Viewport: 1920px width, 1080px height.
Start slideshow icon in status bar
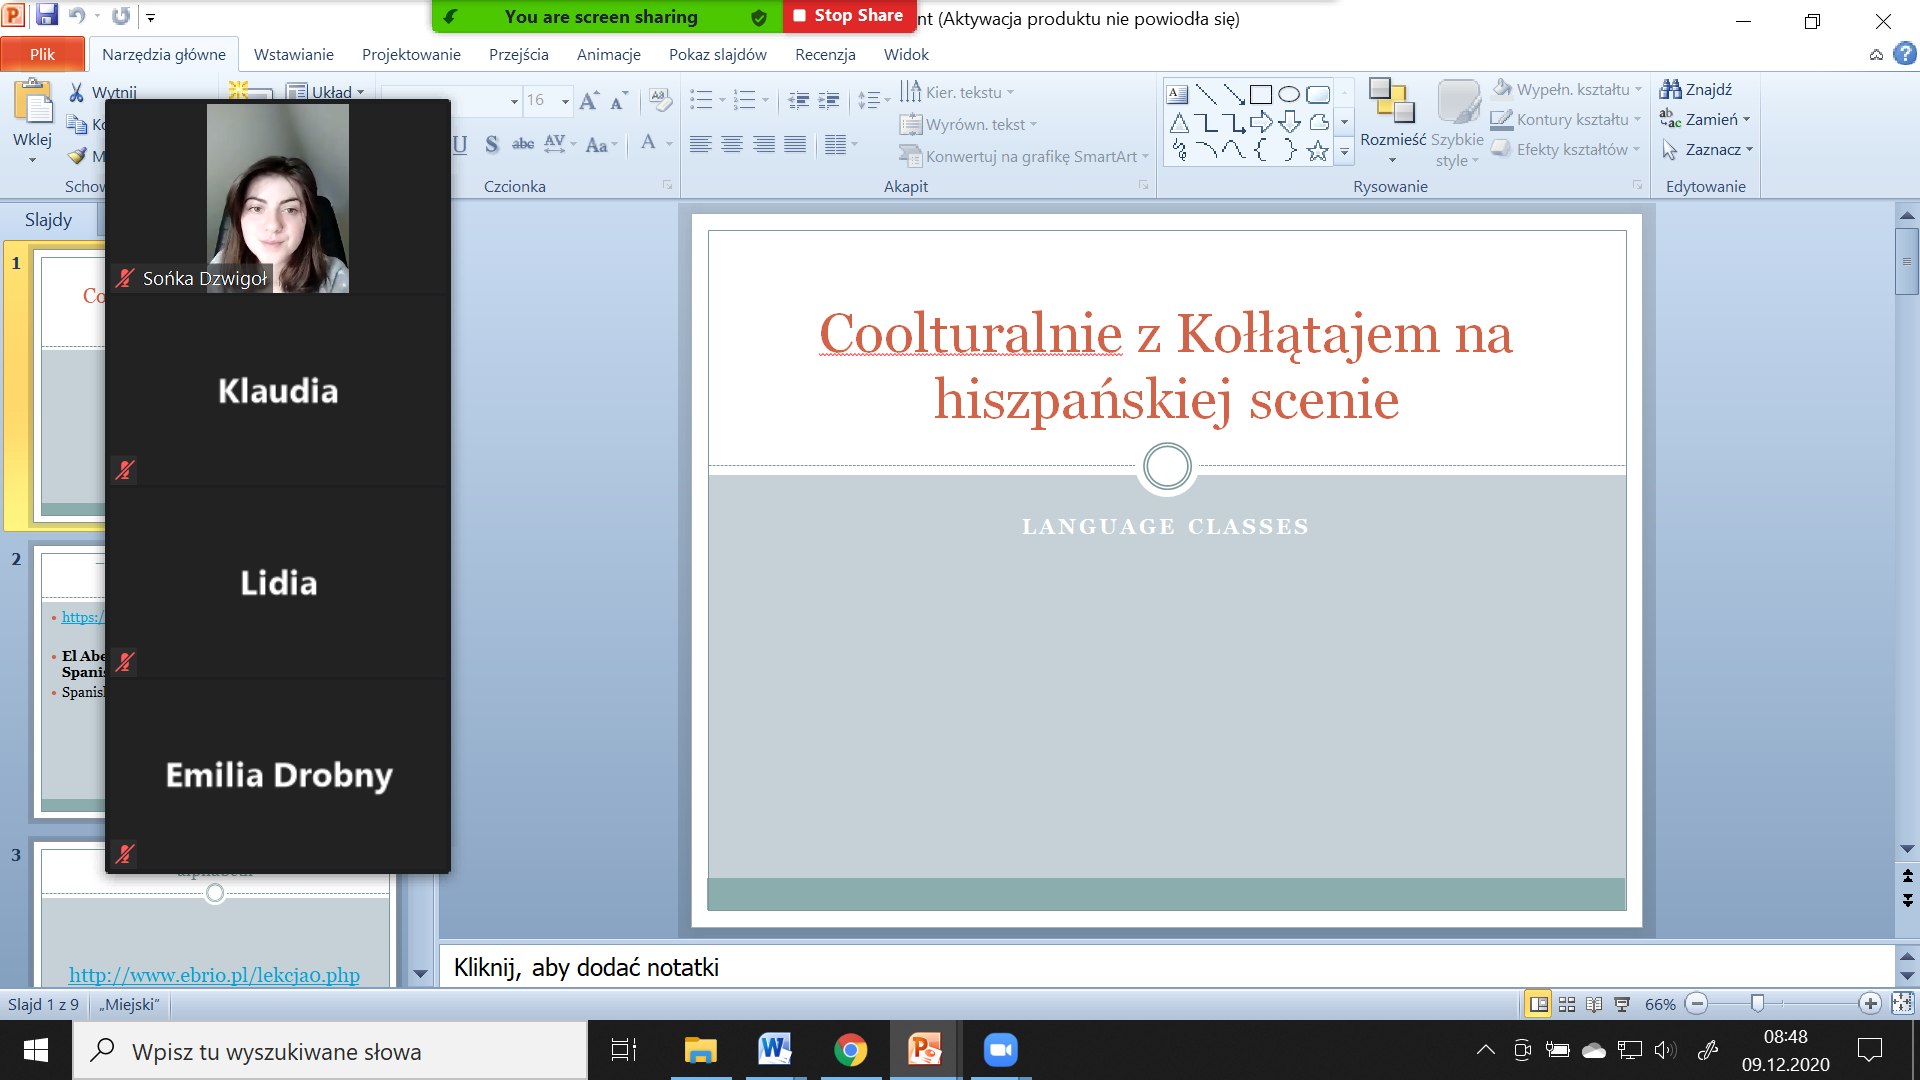(1622, 1003)
